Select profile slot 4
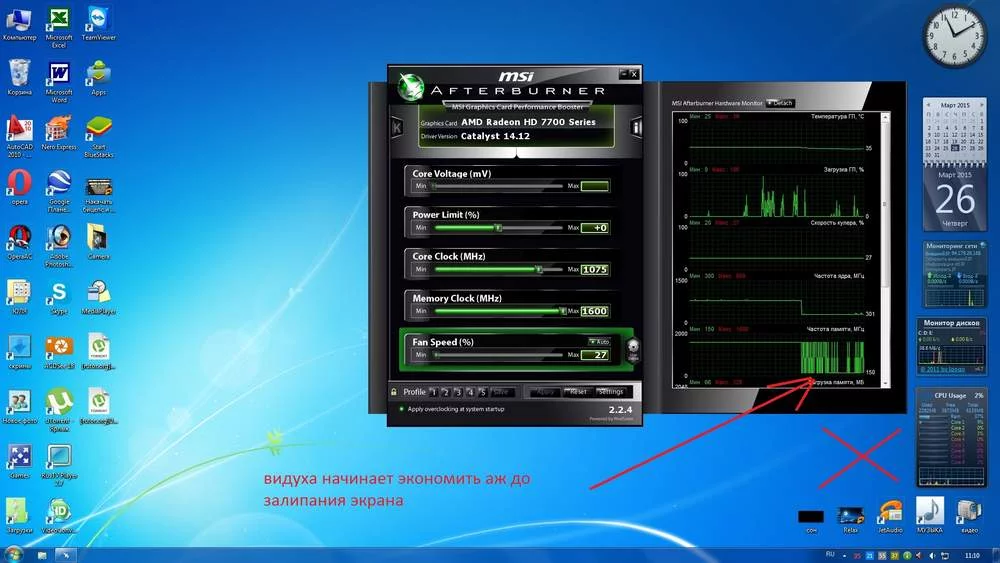 [470, 392]
